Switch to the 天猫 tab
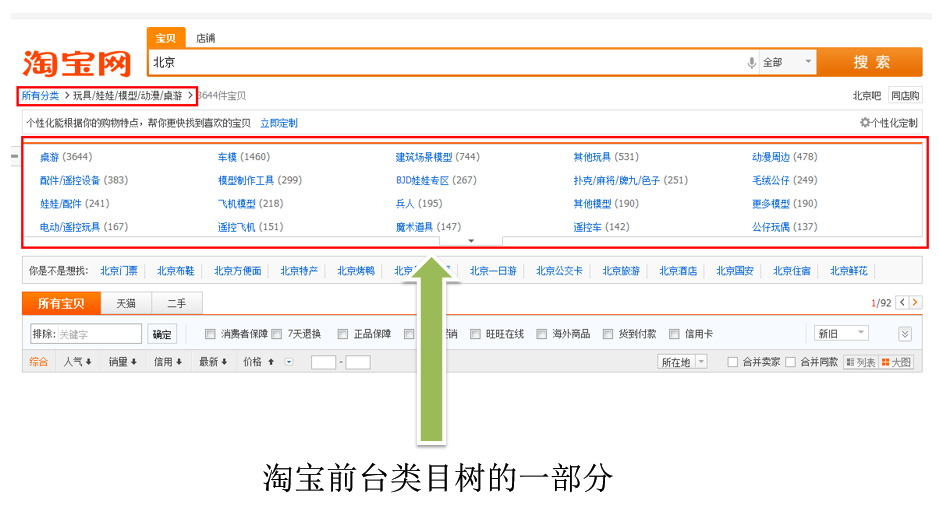 (x=126, y=303)
